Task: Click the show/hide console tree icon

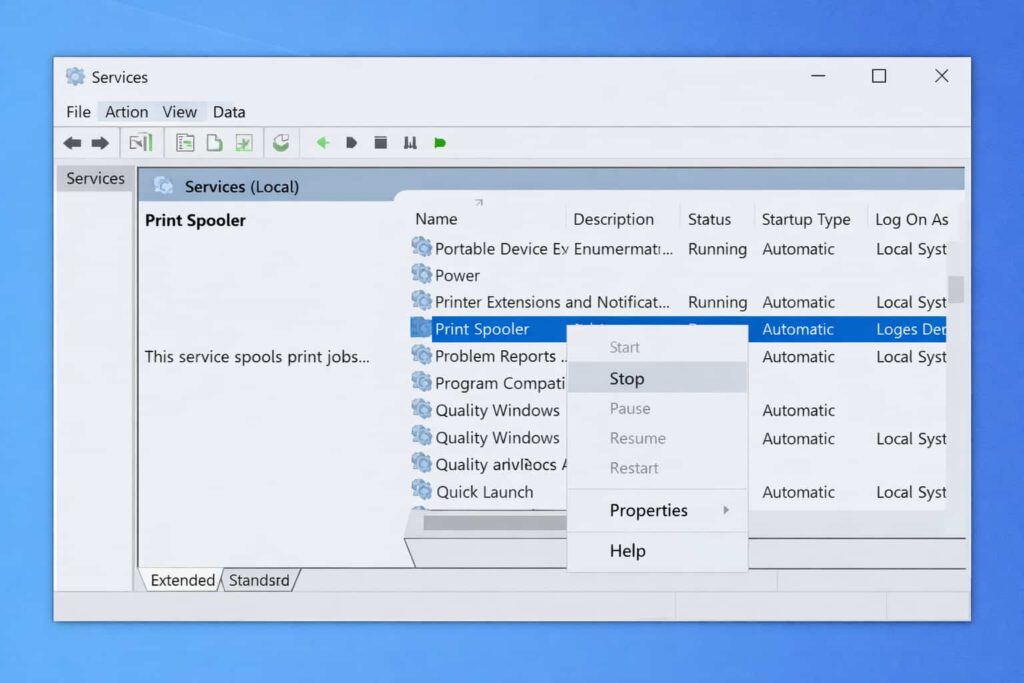Action: pos(141,143)
